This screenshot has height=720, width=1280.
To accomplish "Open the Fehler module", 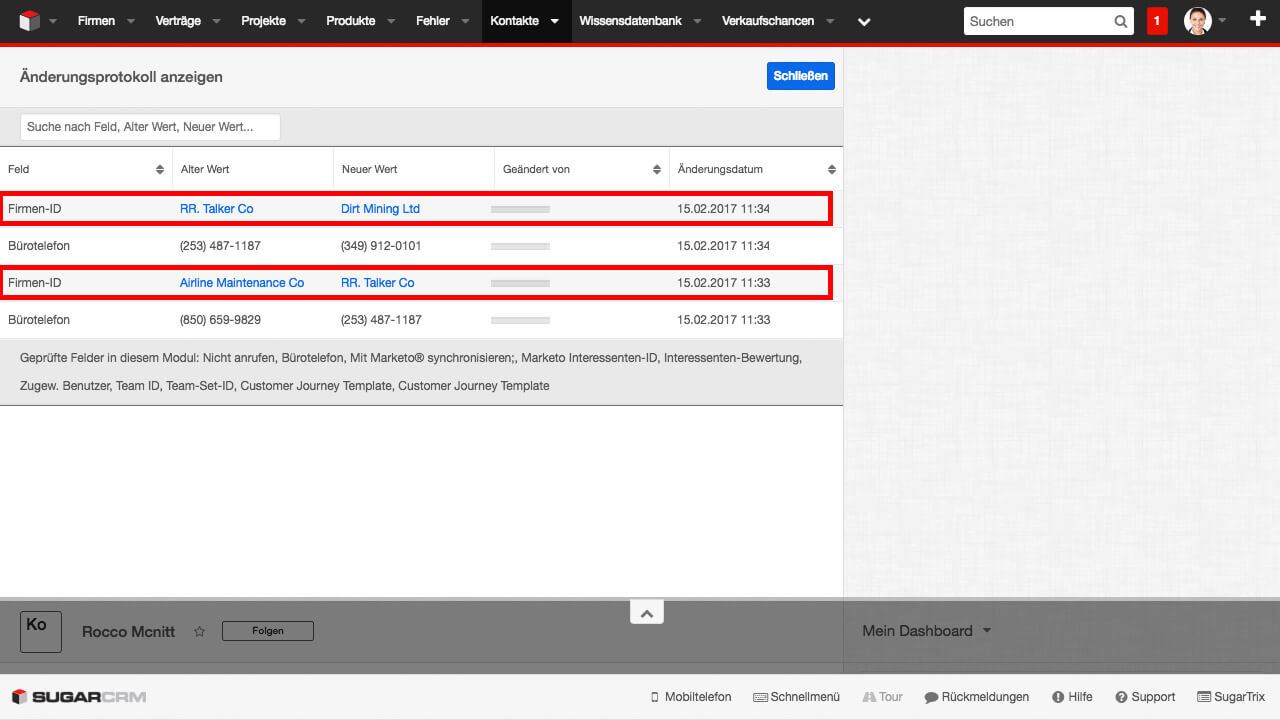I will tap(433, 21).
